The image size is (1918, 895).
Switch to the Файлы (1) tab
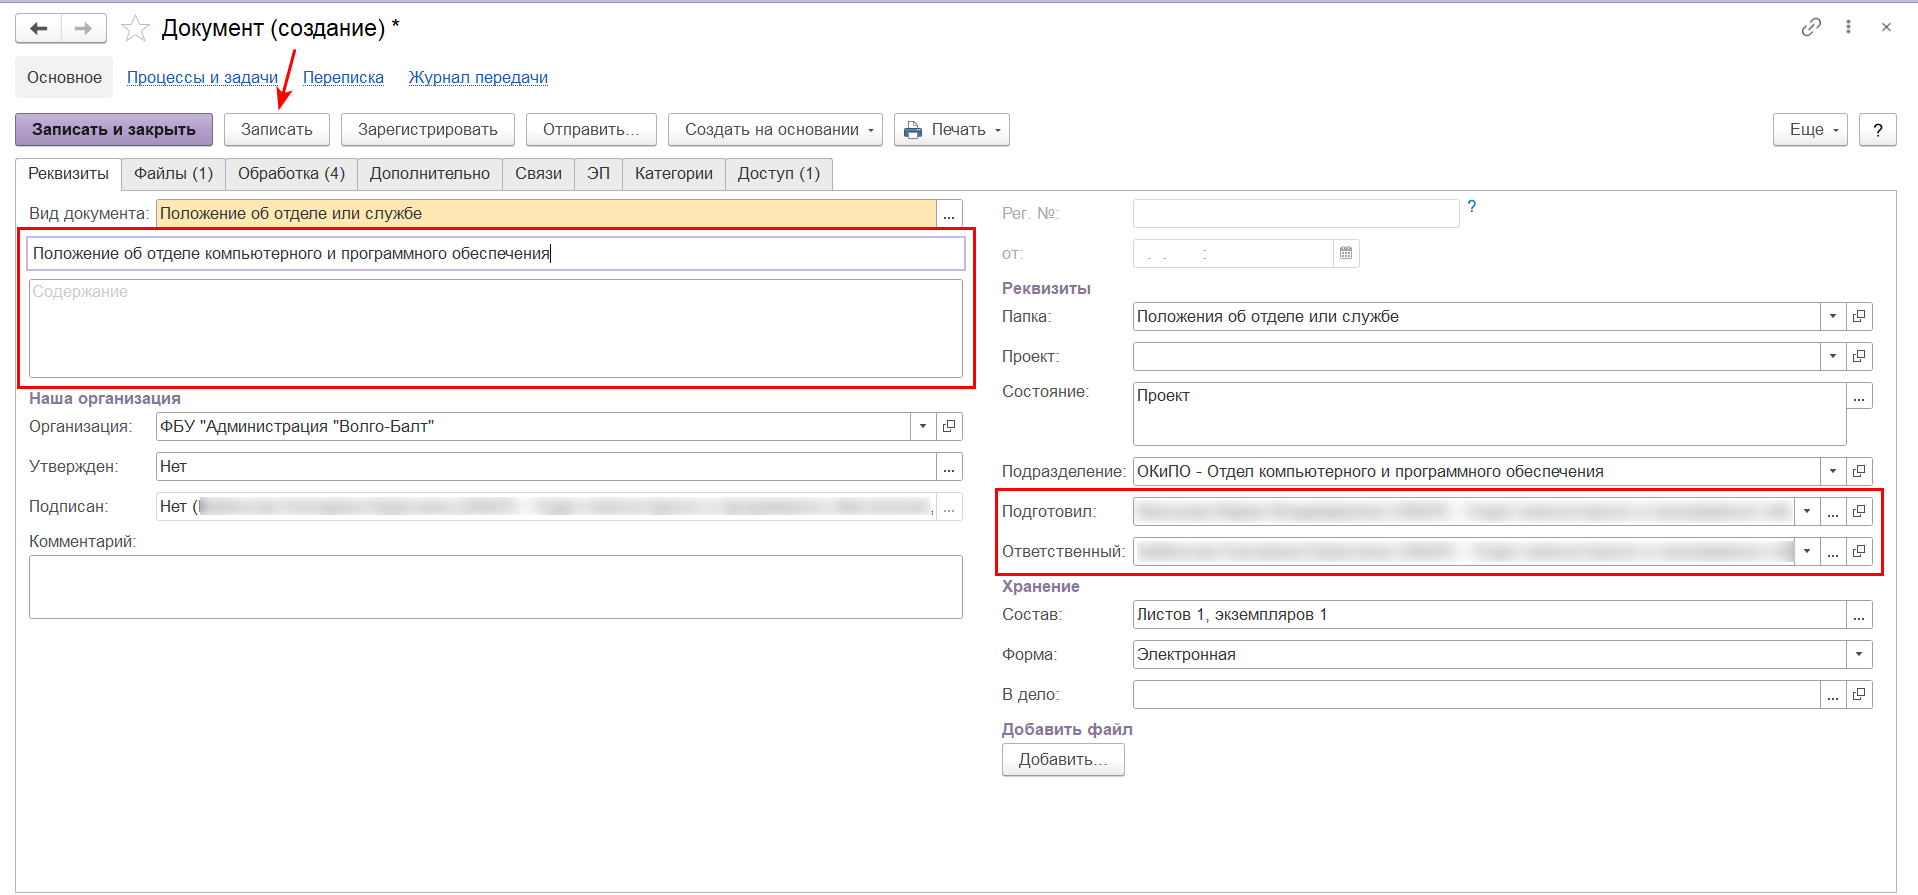tap(173, 174)
